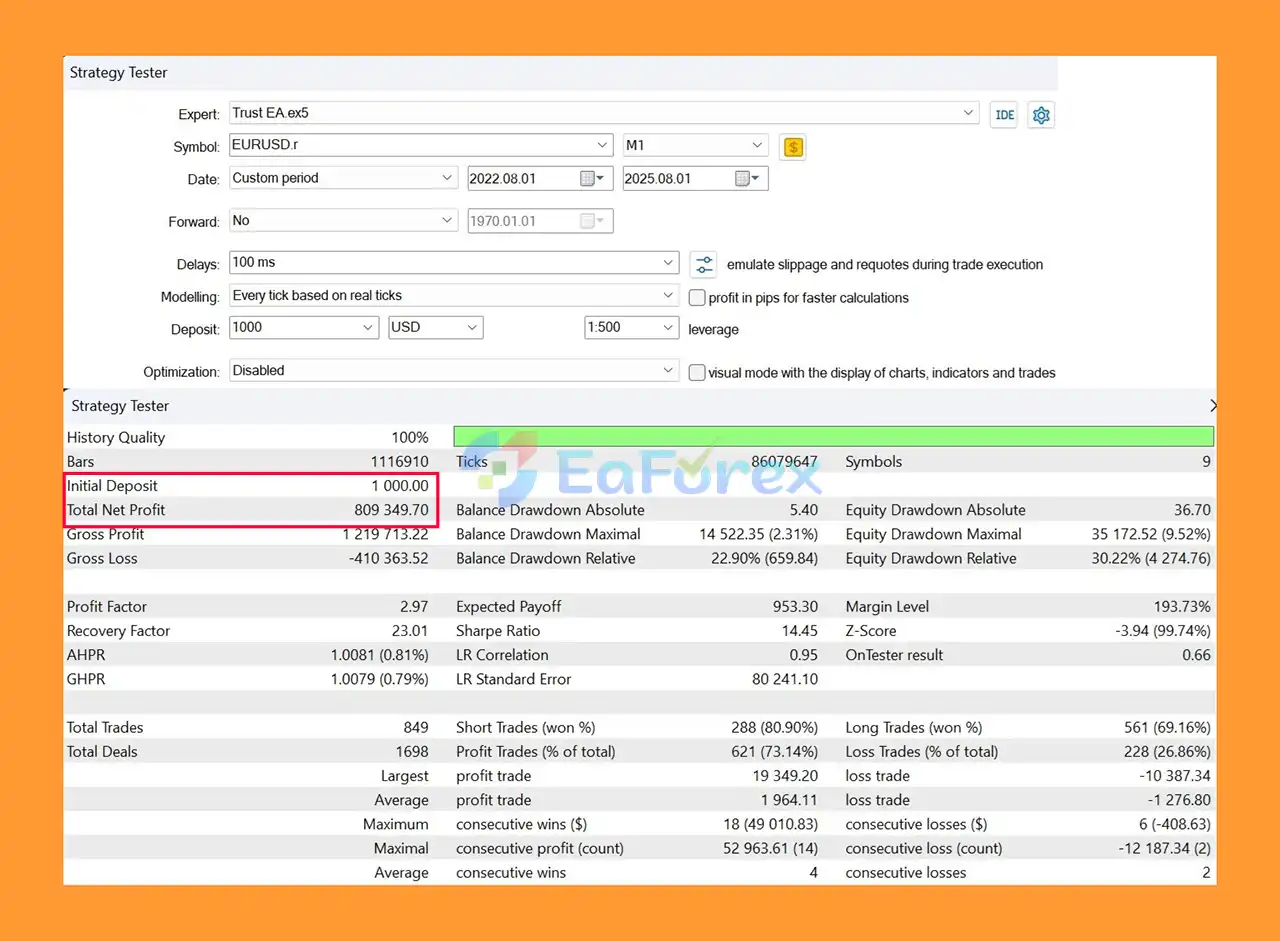Select the upper Strategy Tester panel title
The image size is (1280, 941).
(x=119, y=73)
